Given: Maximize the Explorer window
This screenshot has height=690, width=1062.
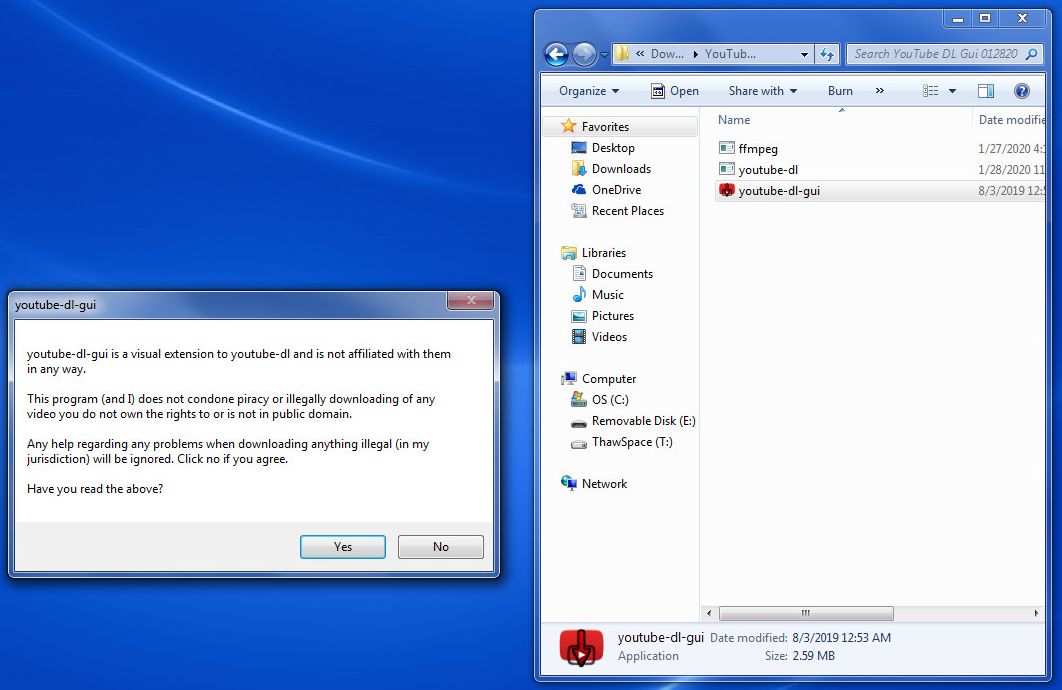Looking at the screenshot, I should click(x=985, y=19).
